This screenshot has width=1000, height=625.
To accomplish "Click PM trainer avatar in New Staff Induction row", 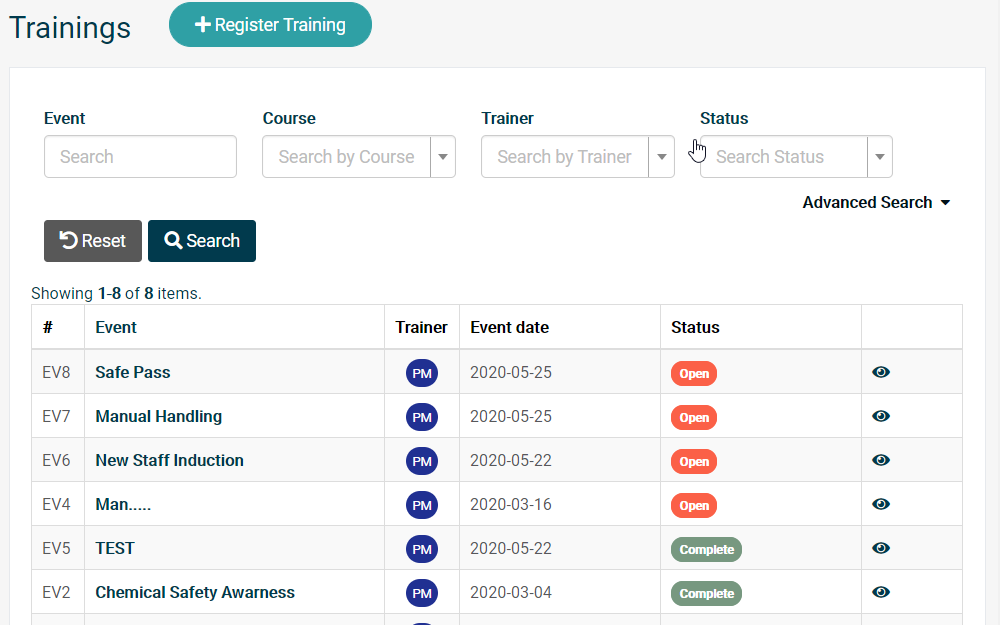I will [422, 461].
